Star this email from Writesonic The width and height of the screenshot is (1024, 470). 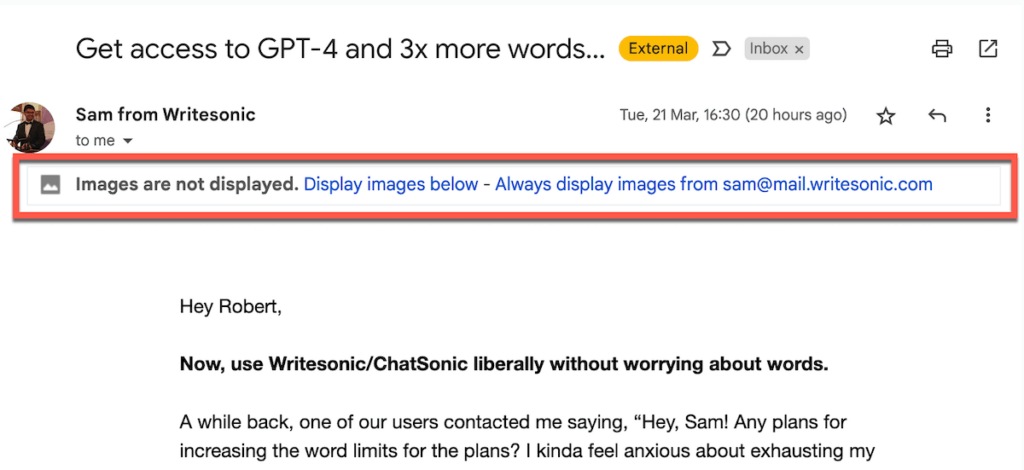pyautogui.click(x=886, y=116)
